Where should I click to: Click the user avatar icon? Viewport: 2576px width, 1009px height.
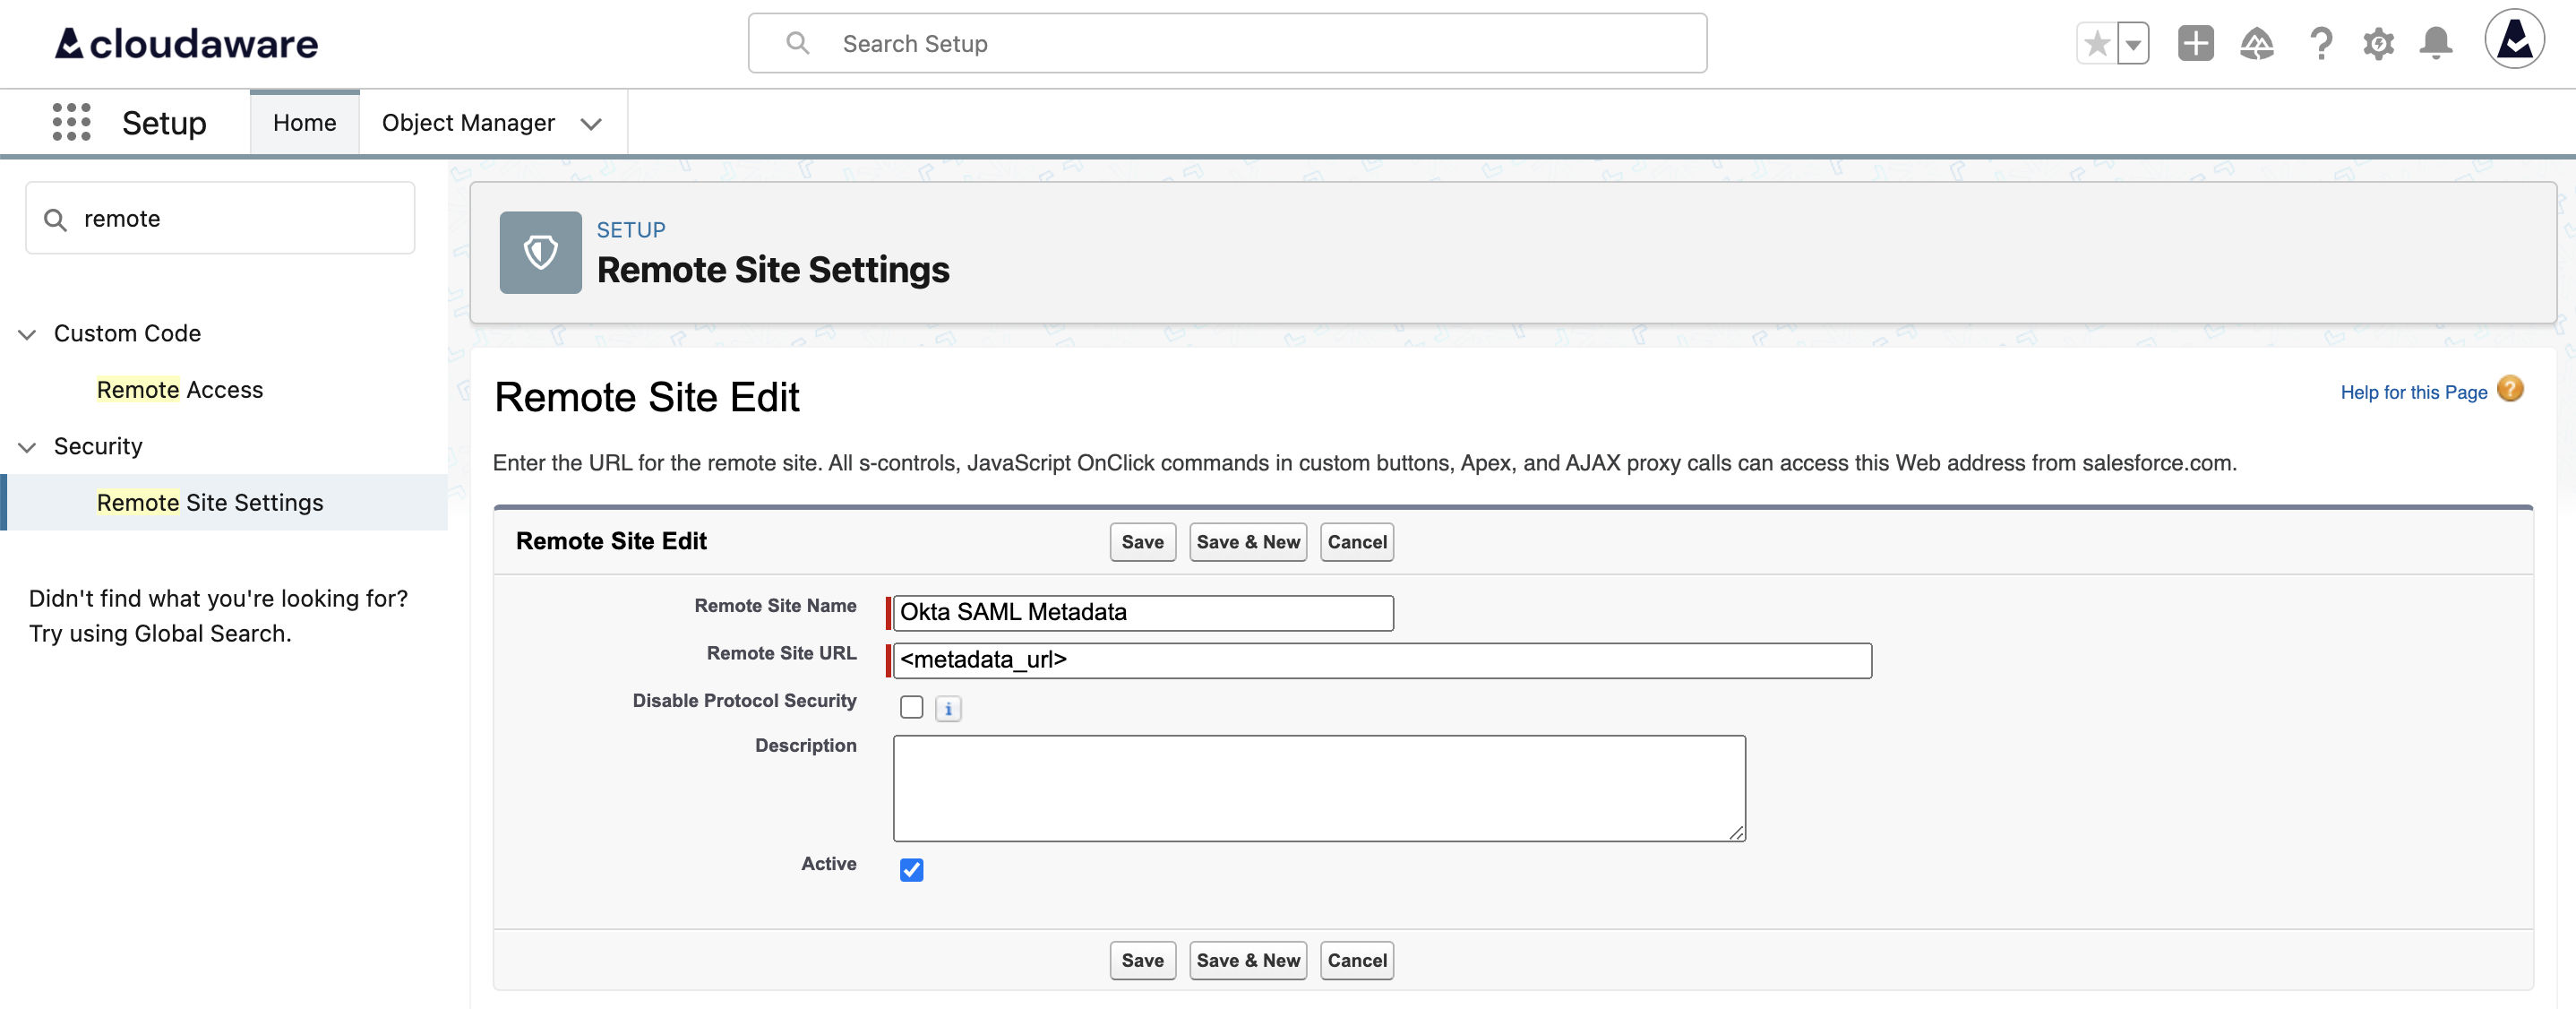click(x=2514, y=40)
